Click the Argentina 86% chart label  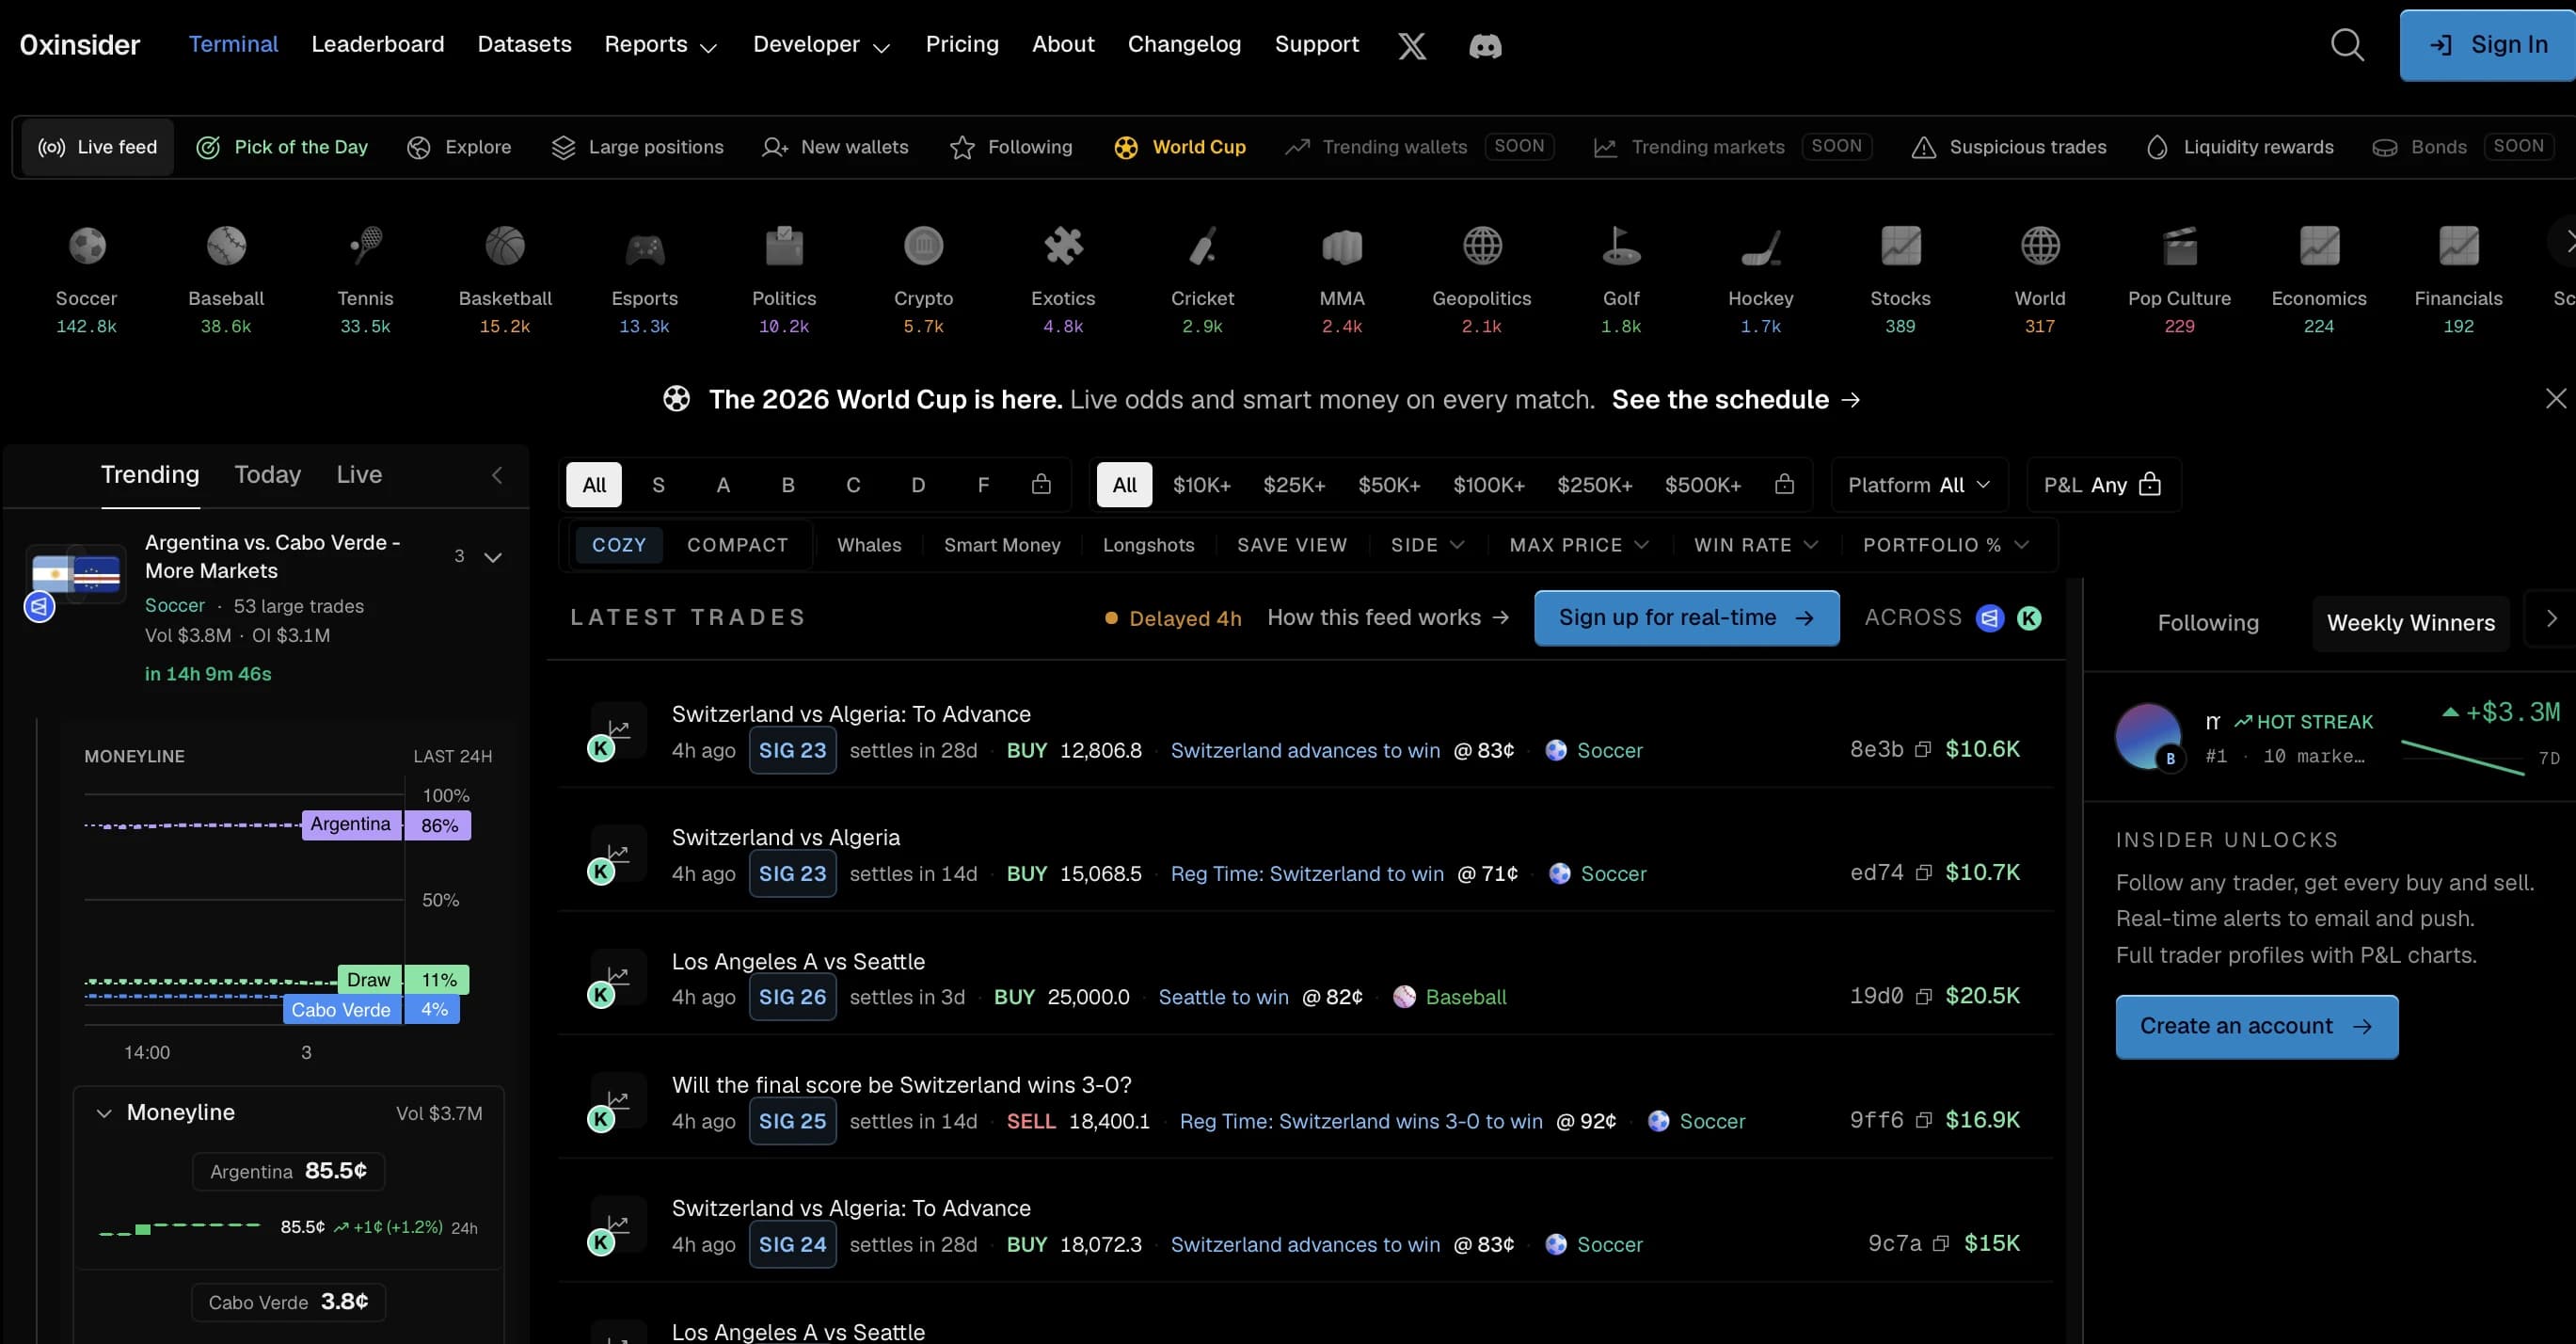click(386, 825)
